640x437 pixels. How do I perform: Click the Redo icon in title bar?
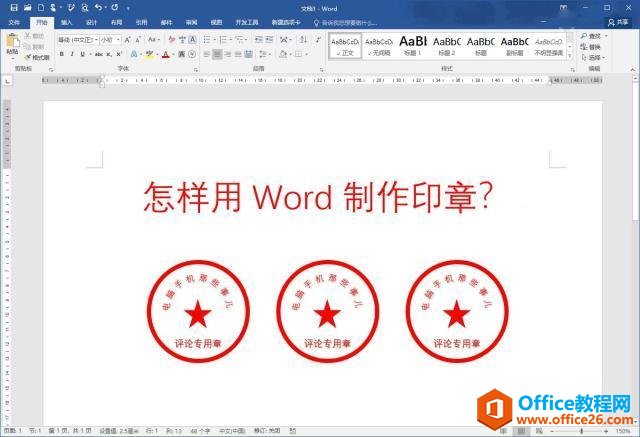coord(115,7)
